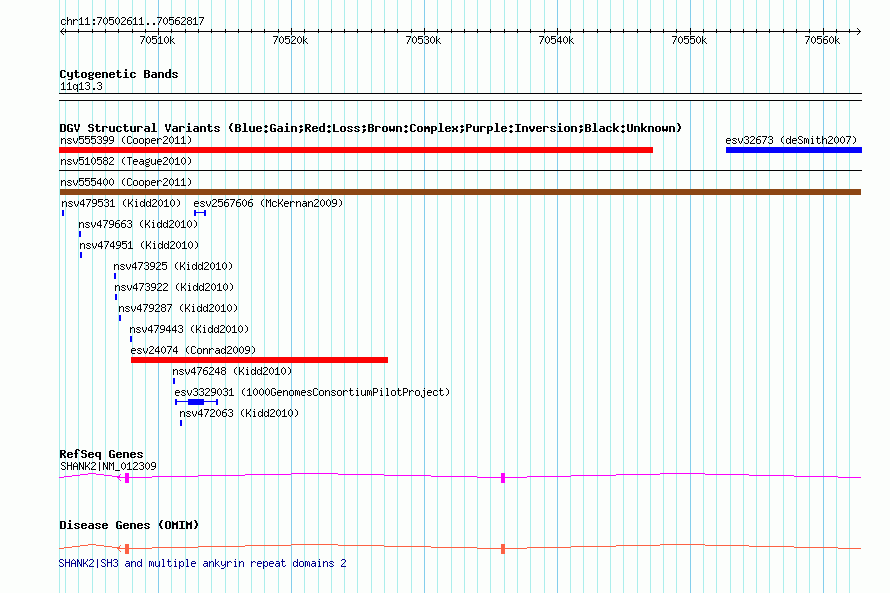Open the esv3329031 1000GenomesConsortiumPilotProject label
The width and height of the screenshot is (890, 593).
pyautogui.click(x=312, y=392)
